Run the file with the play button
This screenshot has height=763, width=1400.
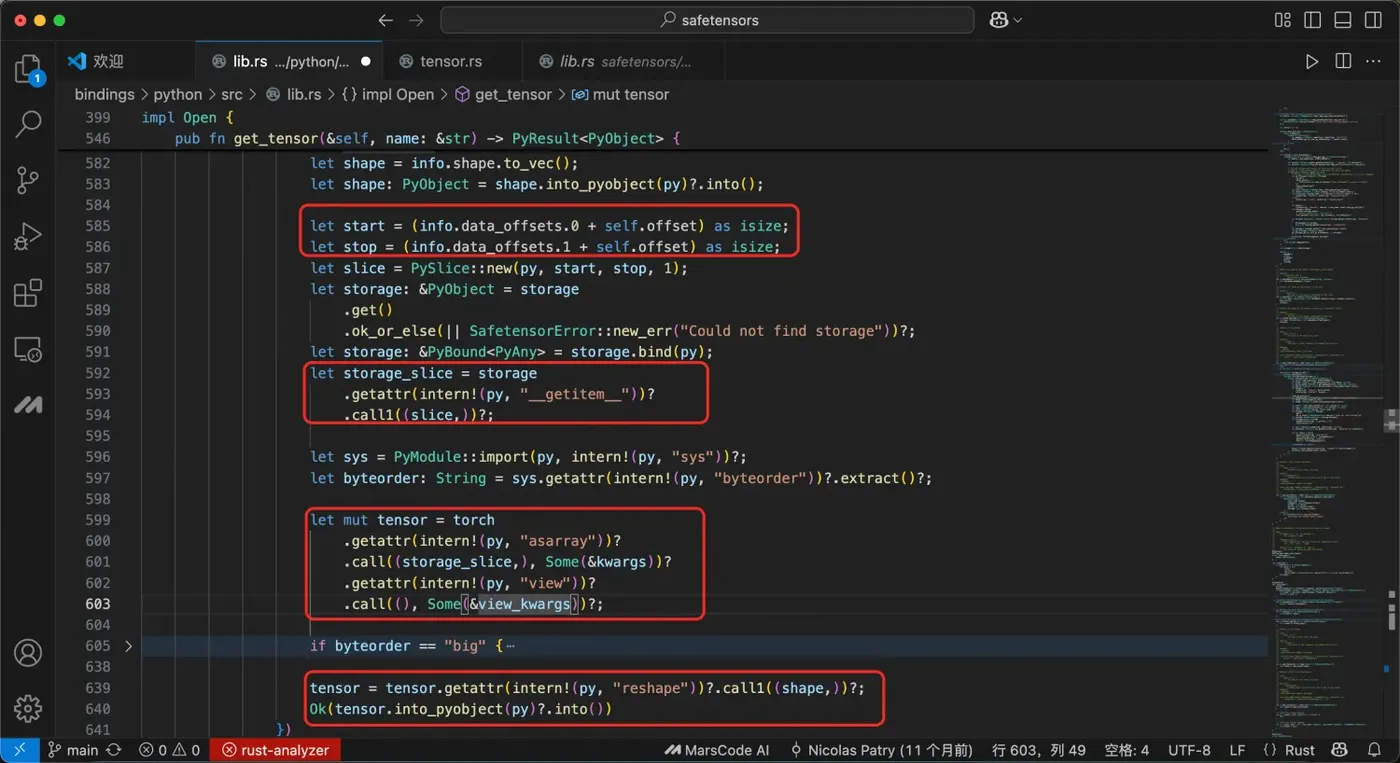pos(1312,62)
